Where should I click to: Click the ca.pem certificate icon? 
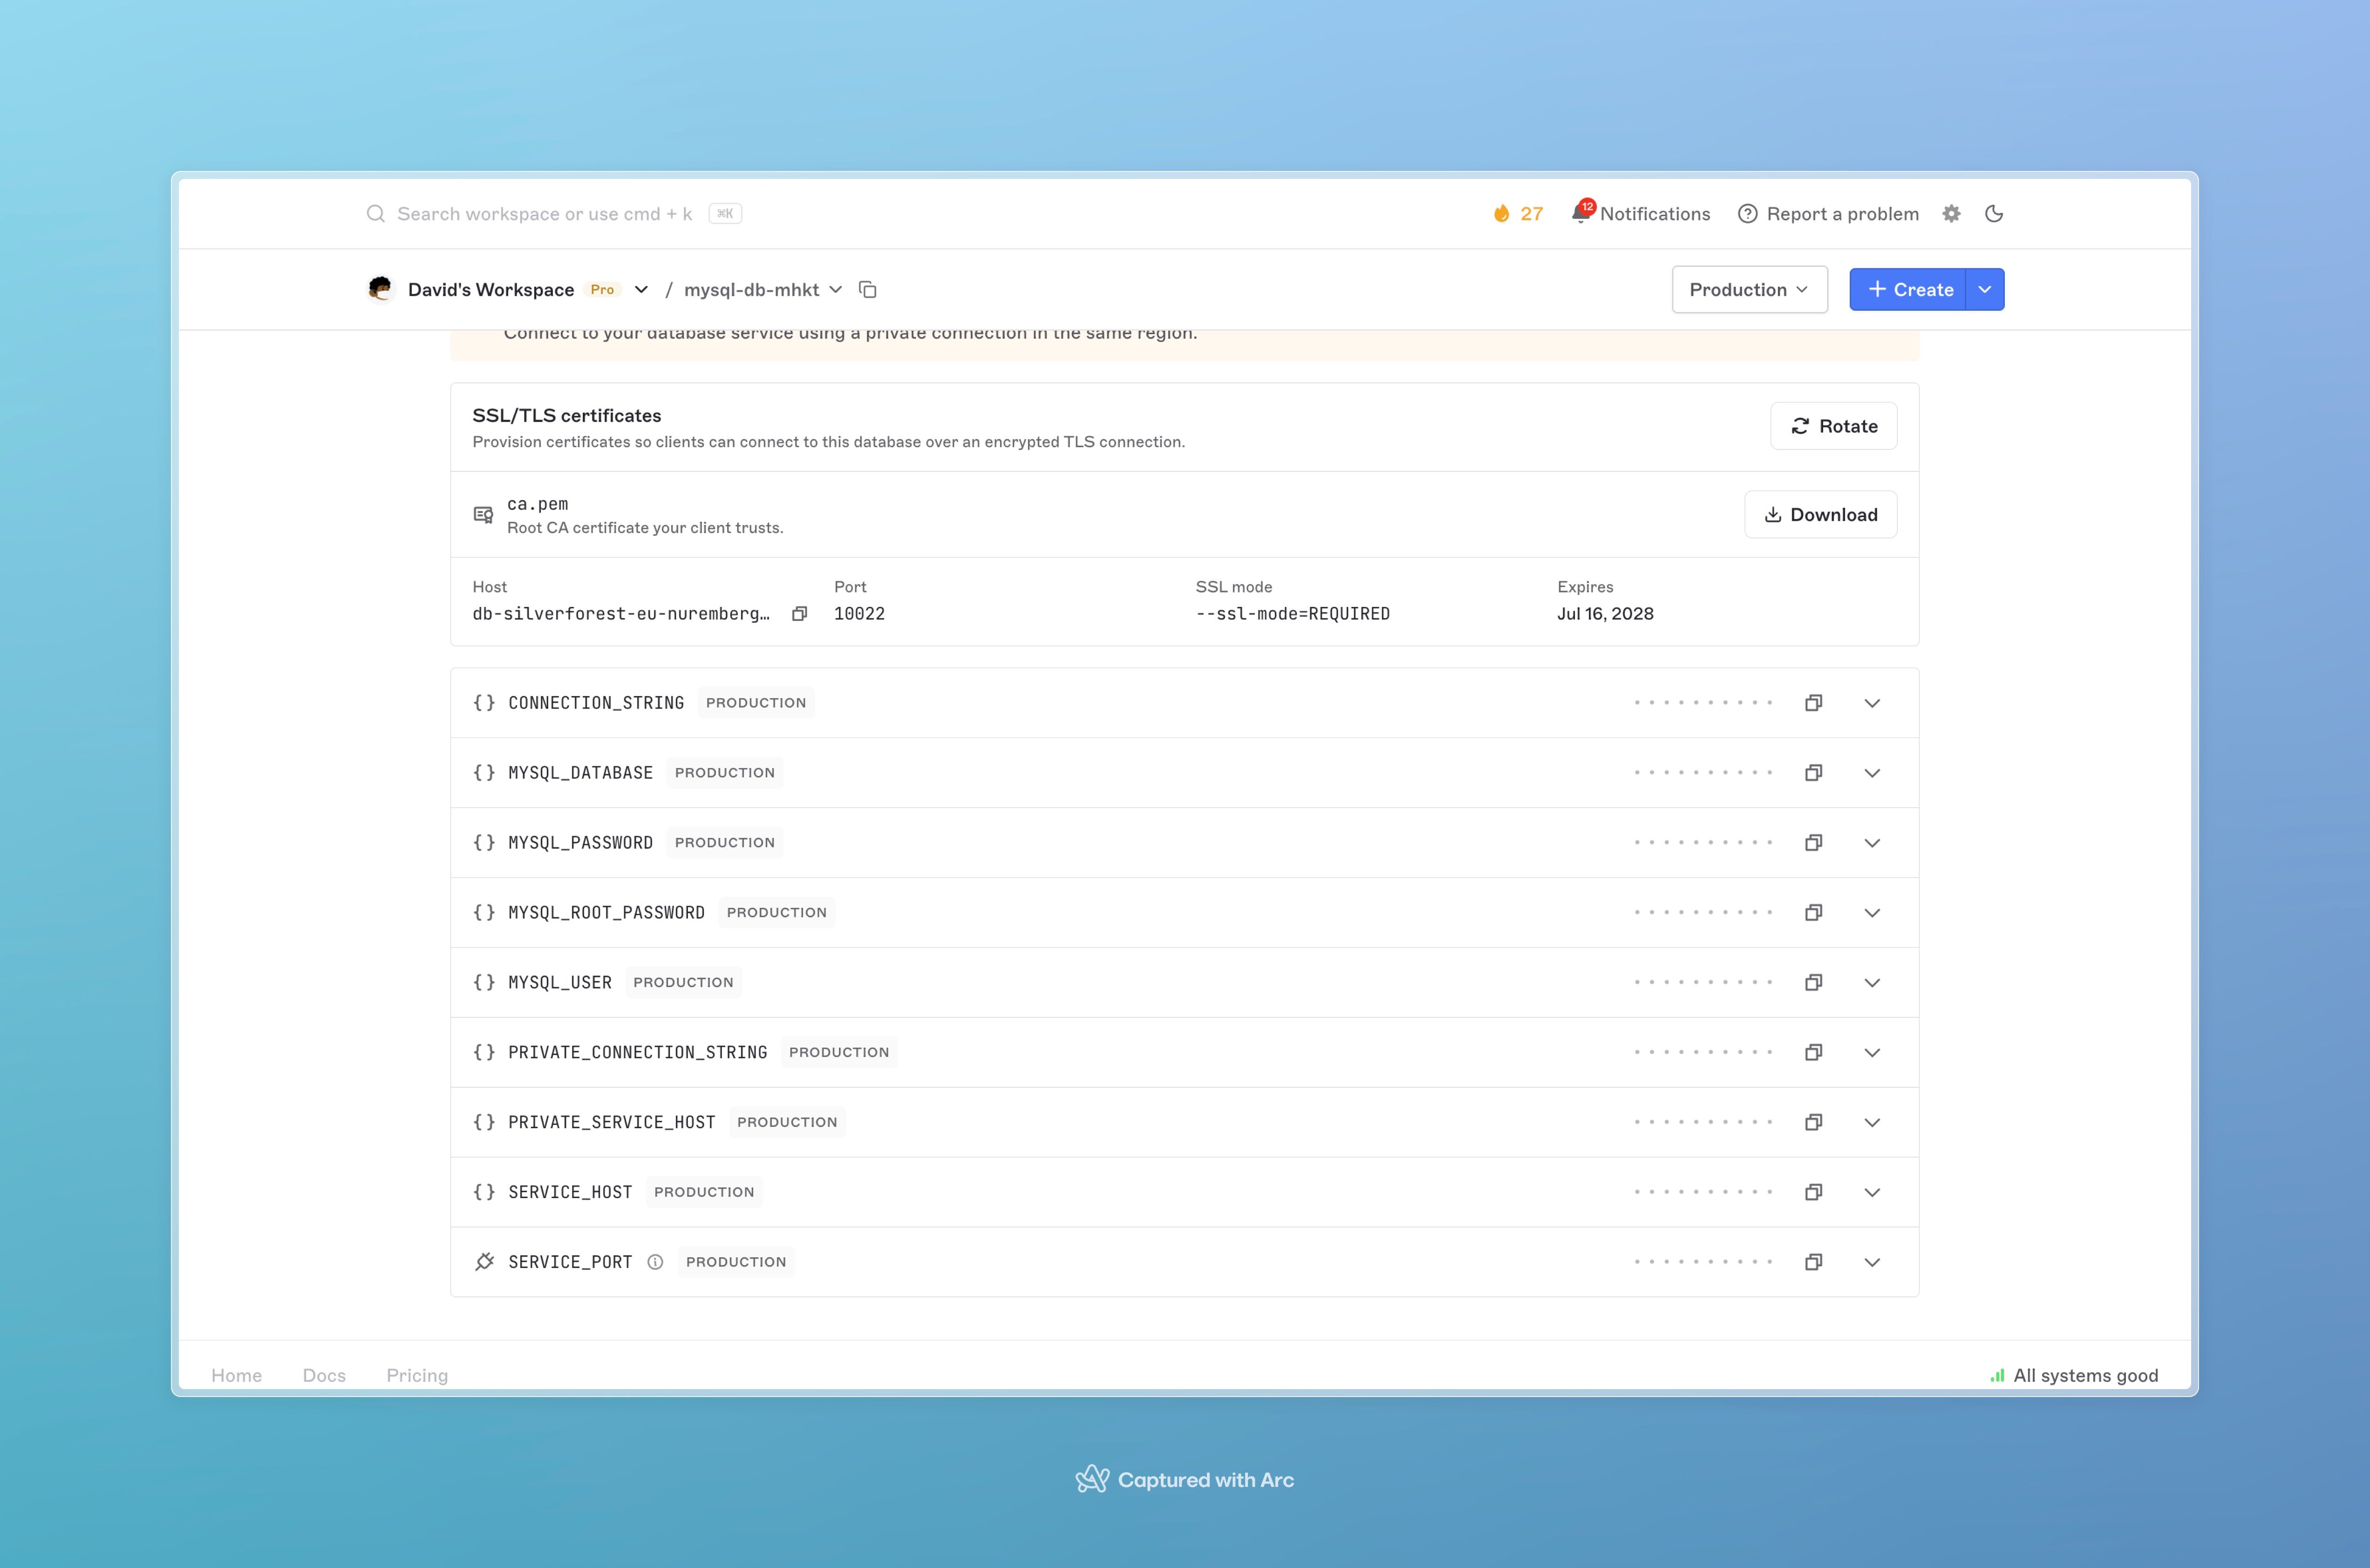point(483,515)
